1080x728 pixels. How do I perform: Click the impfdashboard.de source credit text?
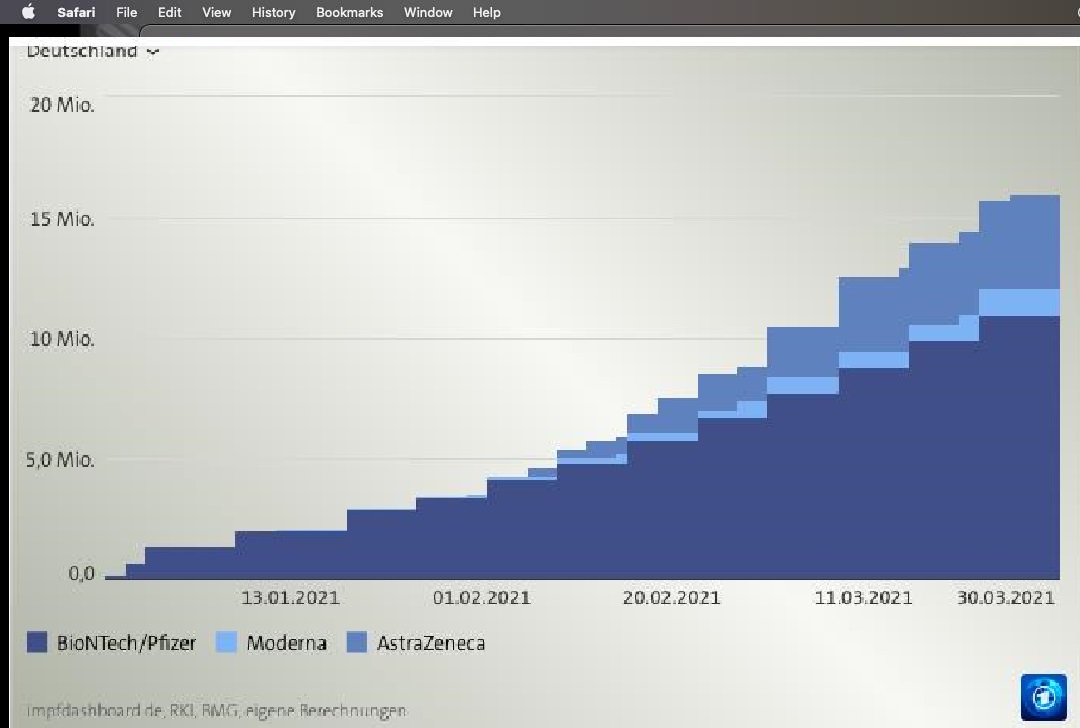pos(216,710)
